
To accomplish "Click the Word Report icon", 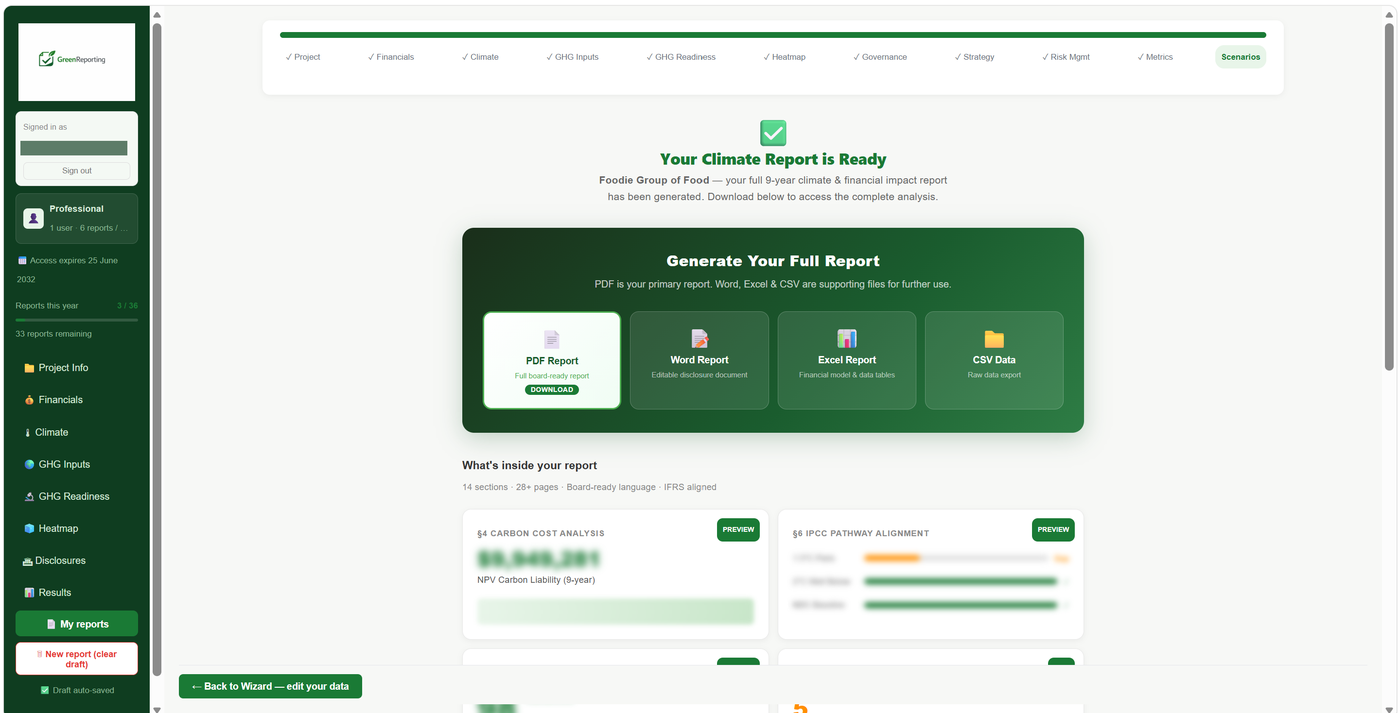I will pyautogui.click(x=699, y=339).
